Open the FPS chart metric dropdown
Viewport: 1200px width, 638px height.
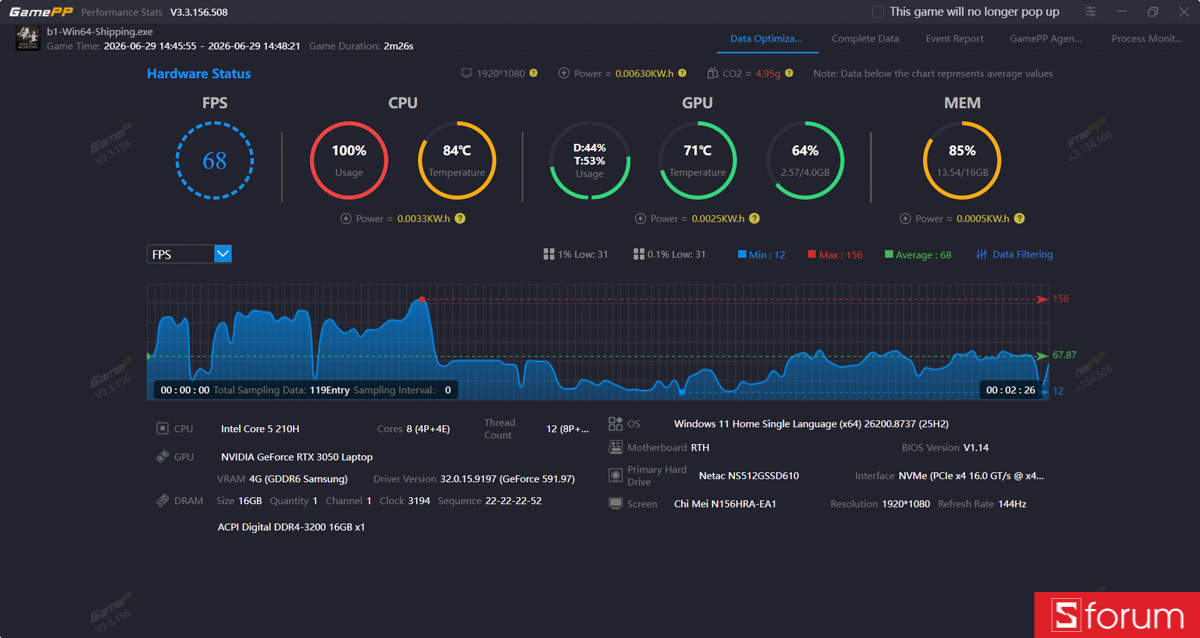point(190,254)
